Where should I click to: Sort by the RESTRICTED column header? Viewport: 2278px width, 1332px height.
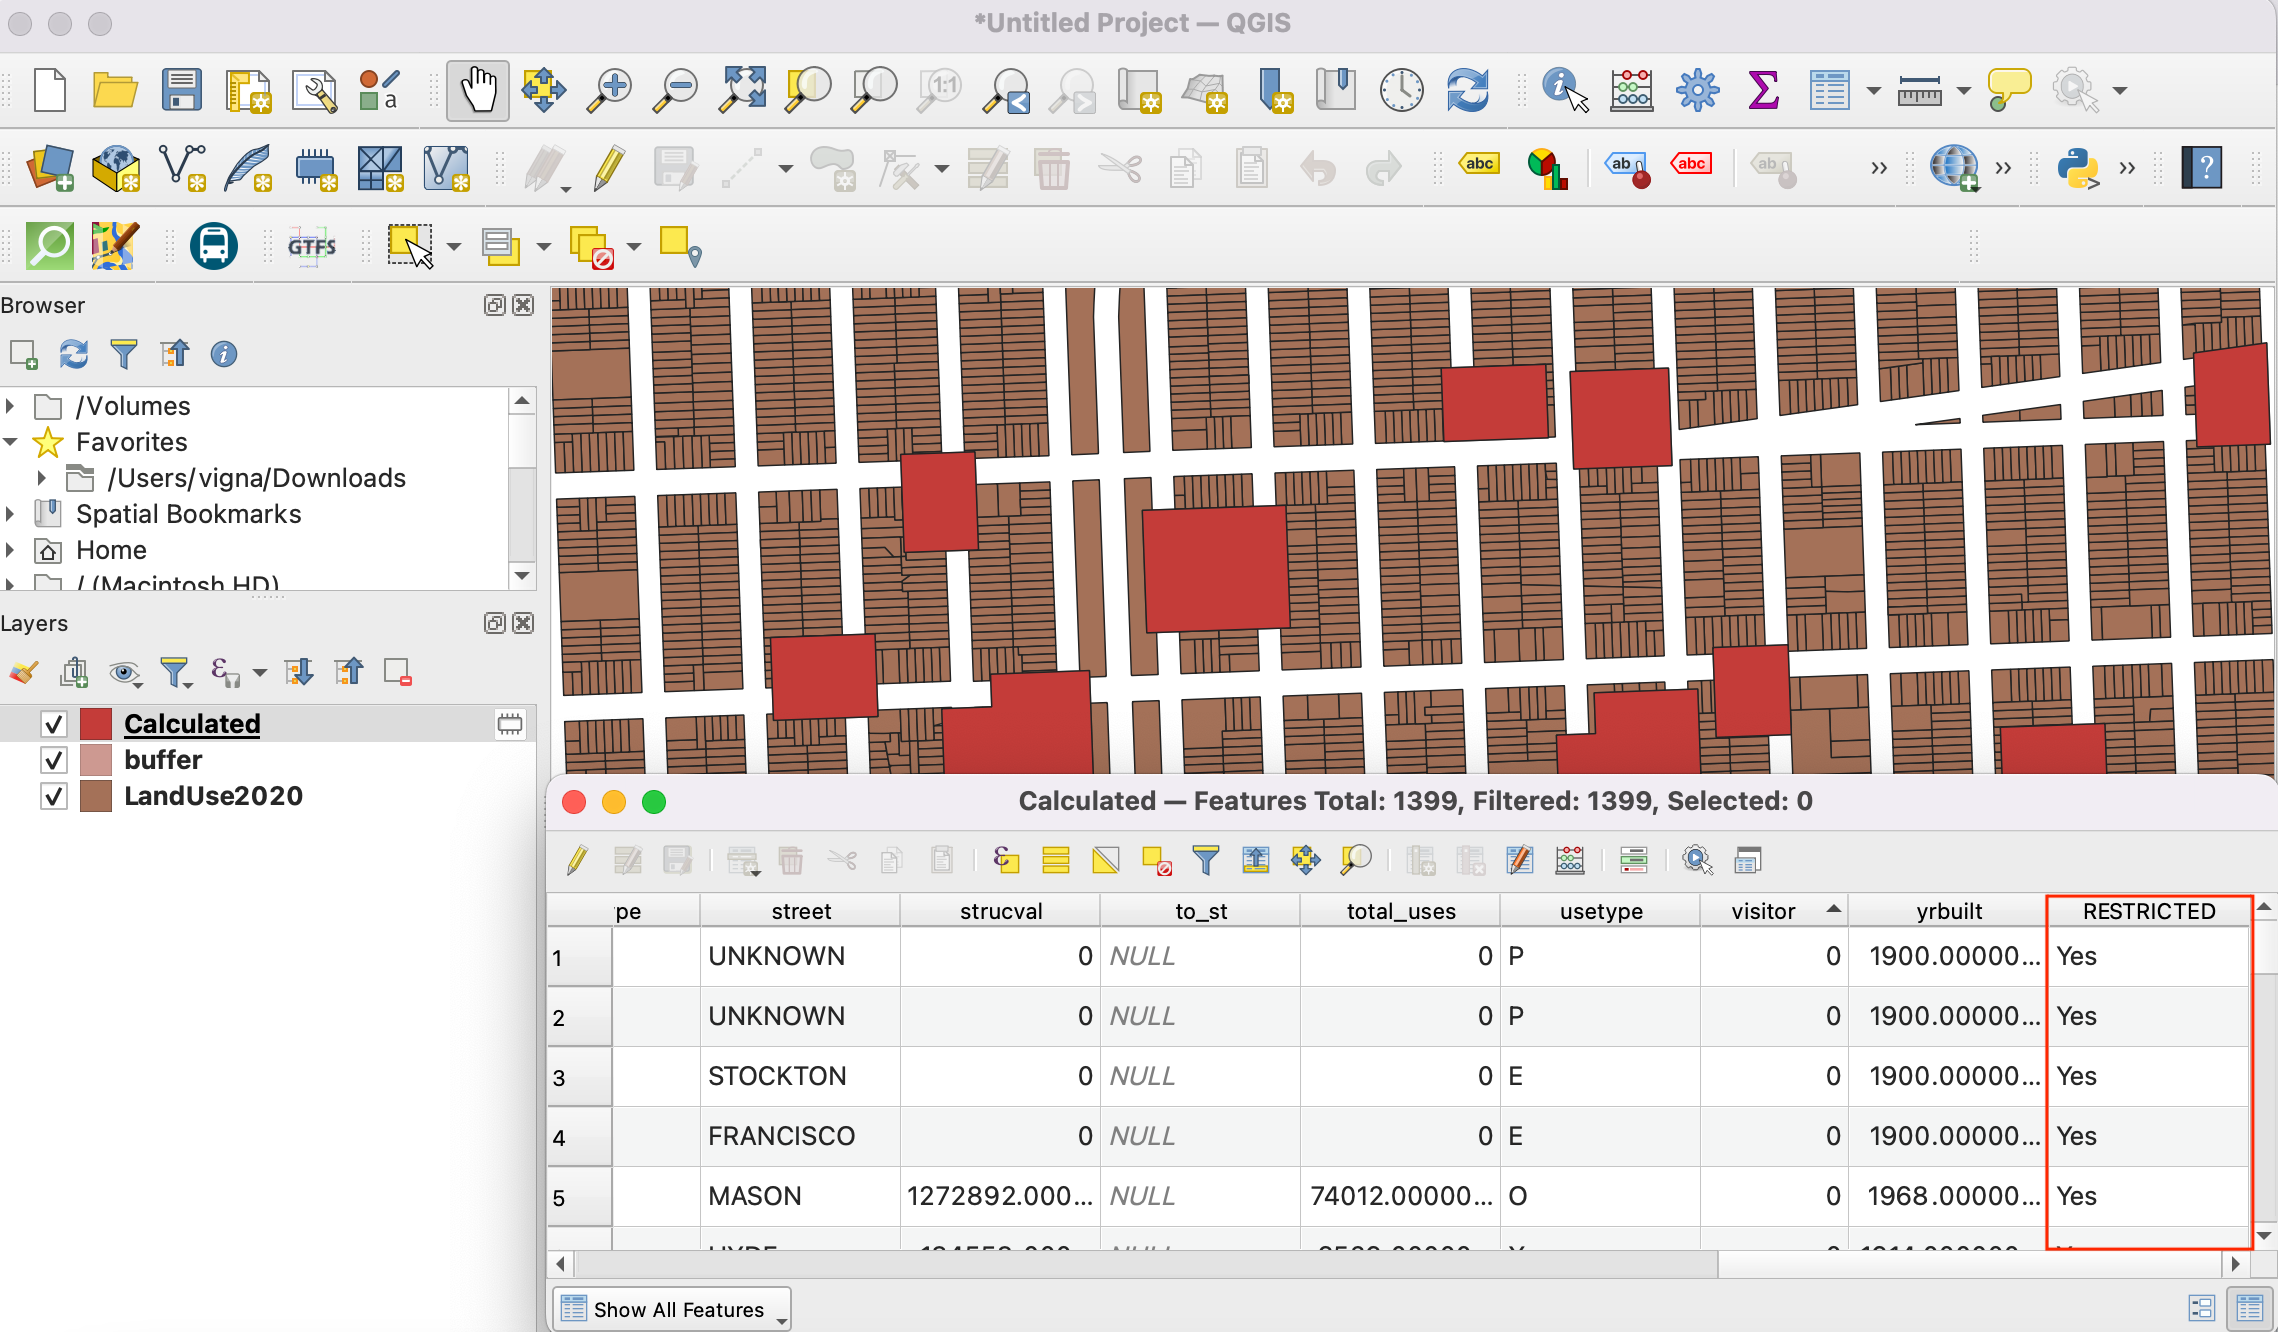coord(2148,911)
